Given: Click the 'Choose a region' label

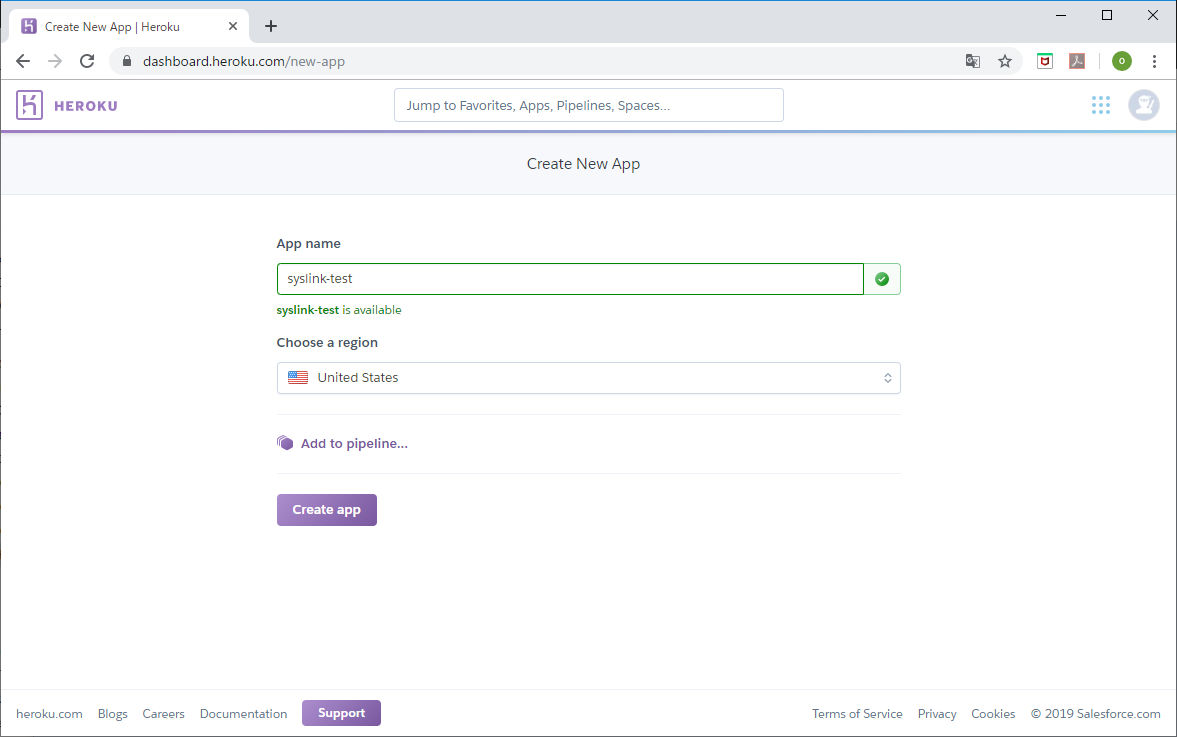Looking at the screenshot, I should pyautogui.click(x=327, y=342).
